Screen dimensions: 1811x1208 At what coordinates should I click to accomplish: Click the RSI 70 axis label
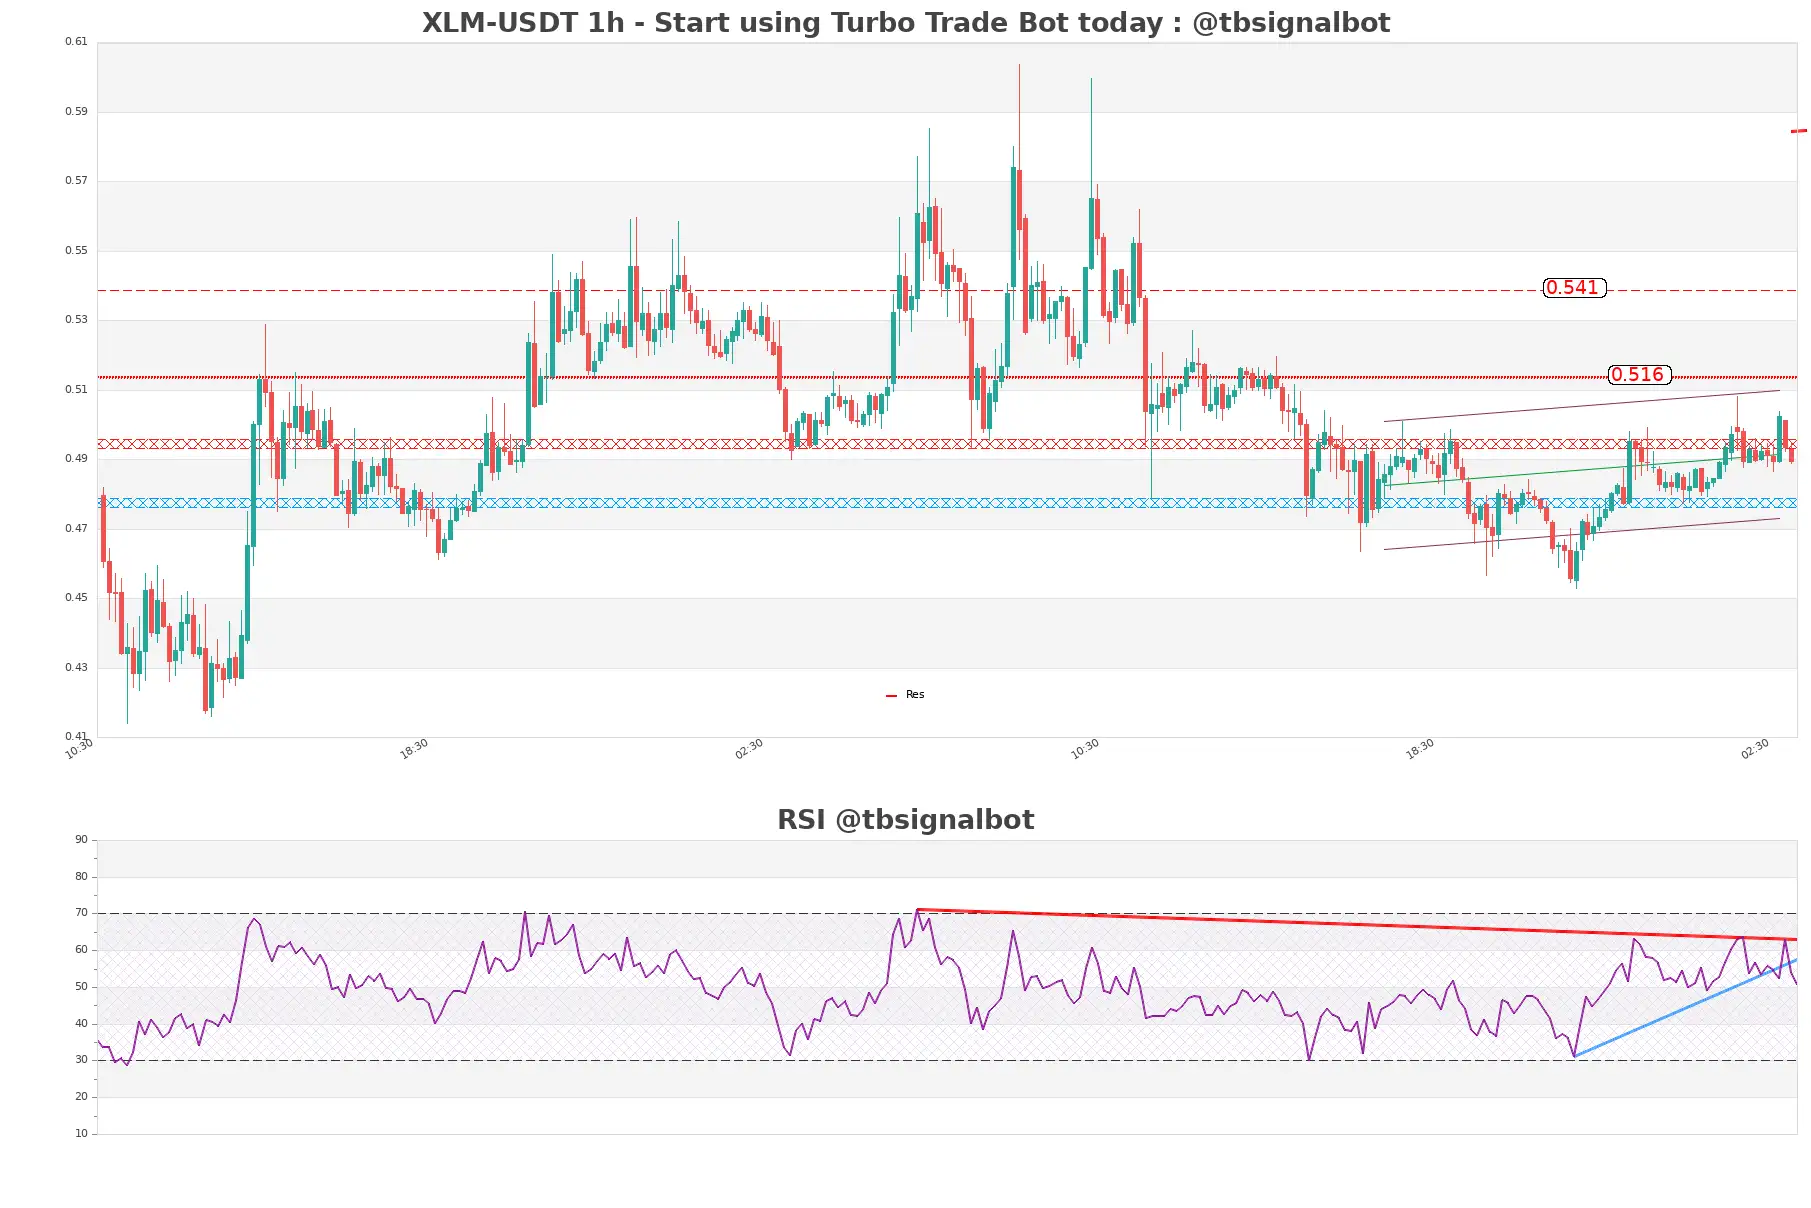[x=81, y=913]
